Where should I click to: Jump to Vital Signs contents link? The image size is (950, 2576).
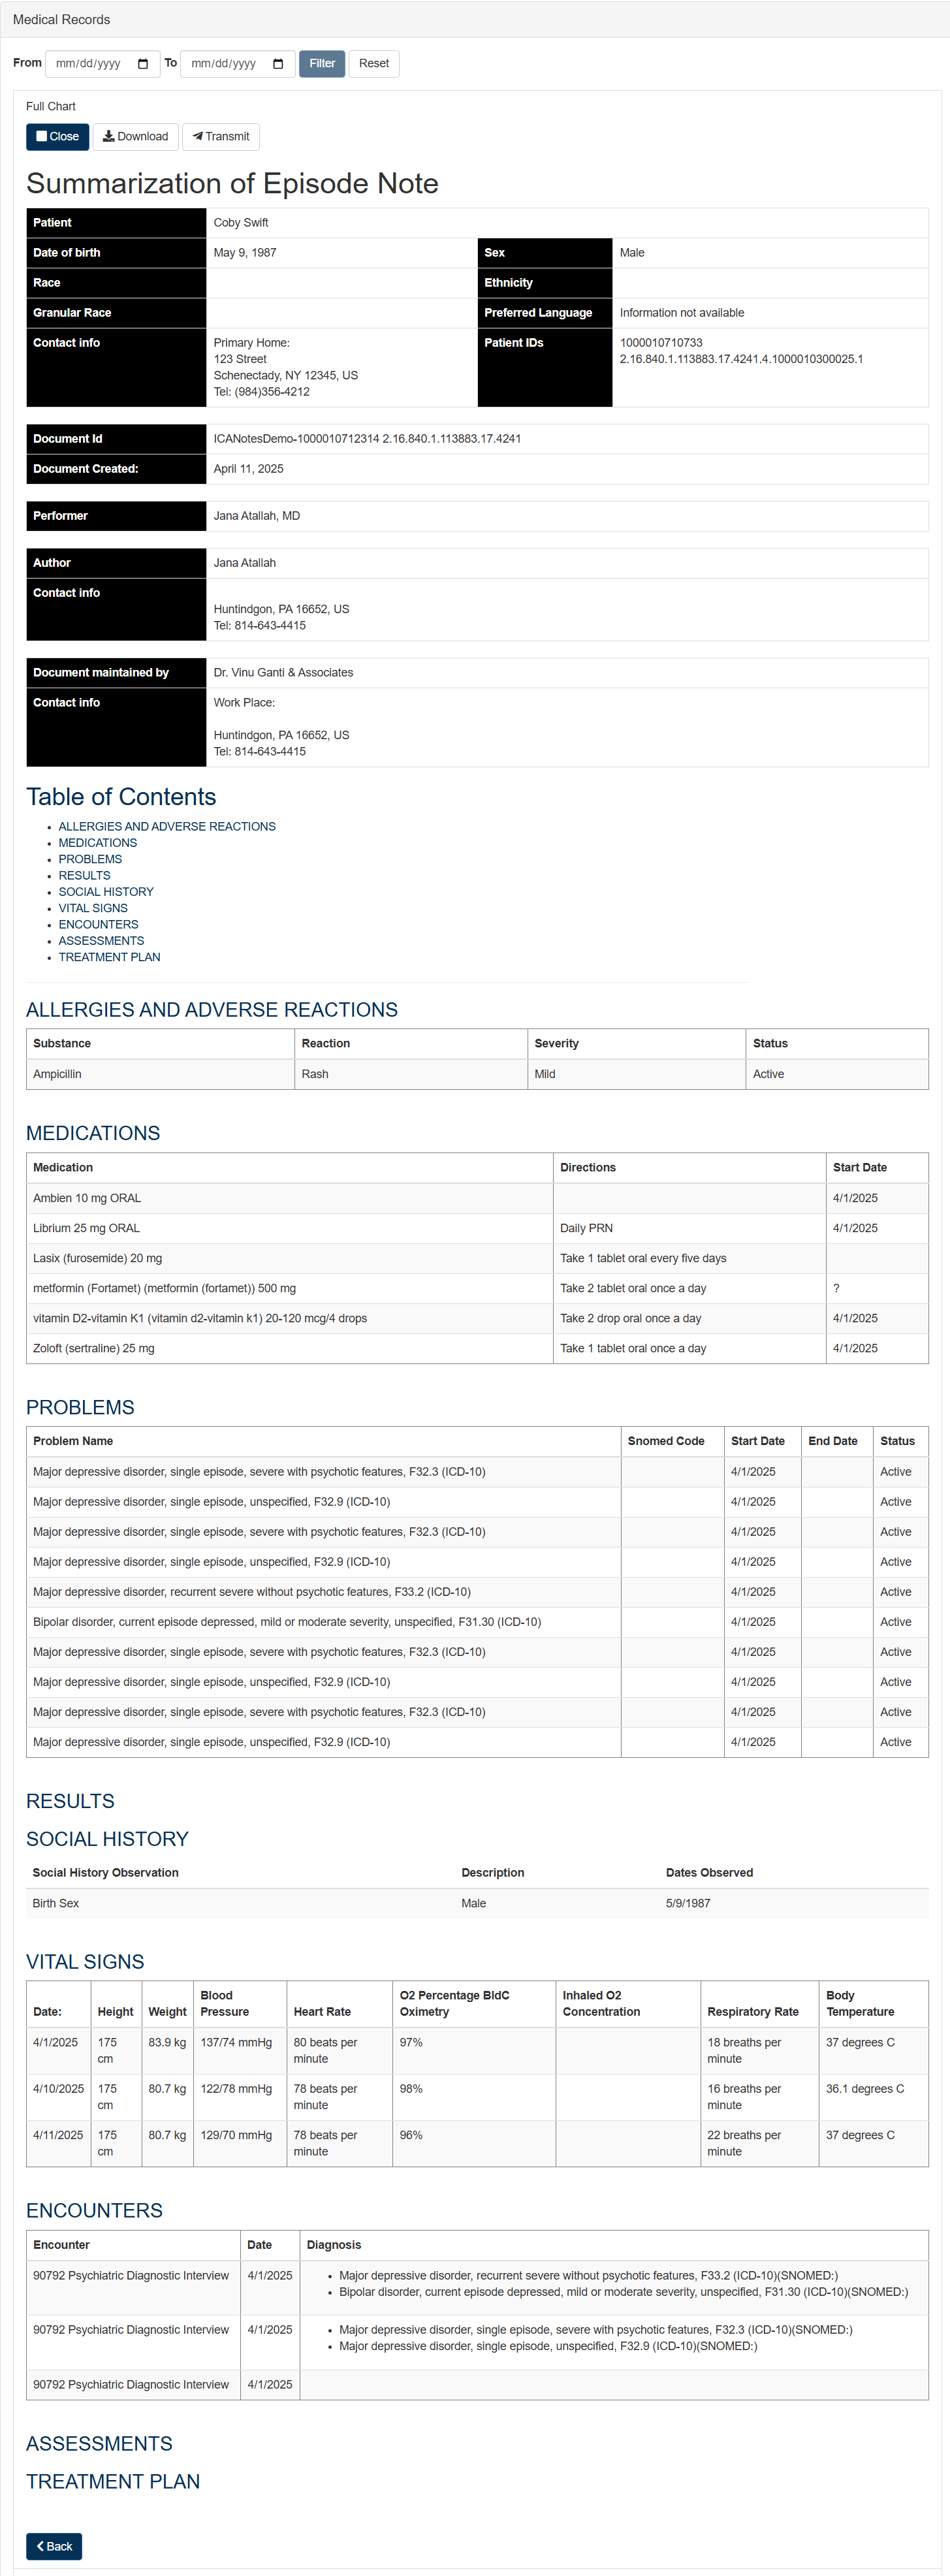coord(93,908)
